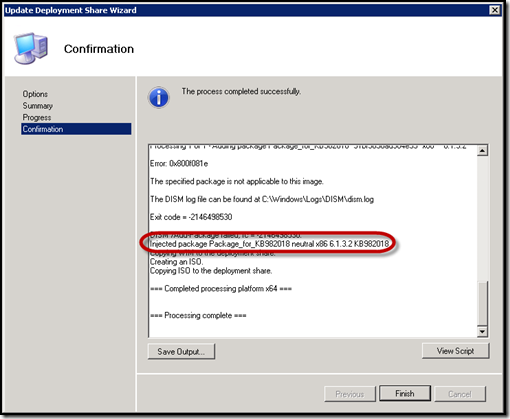The image size is (510, 419).
Task: Click the 'Exit code = -2146498530' line
Action: 191,217
